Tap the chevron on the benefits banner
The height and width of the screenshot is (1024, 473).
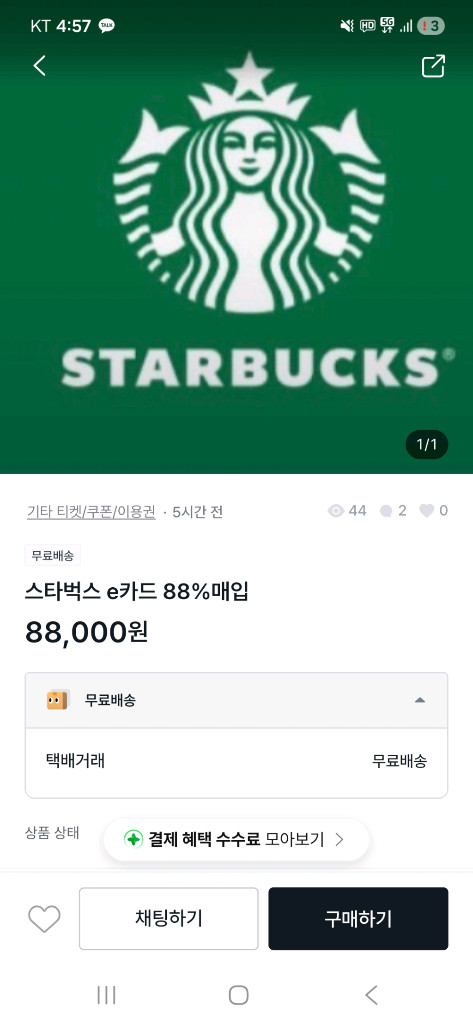[x=339, y=839]
